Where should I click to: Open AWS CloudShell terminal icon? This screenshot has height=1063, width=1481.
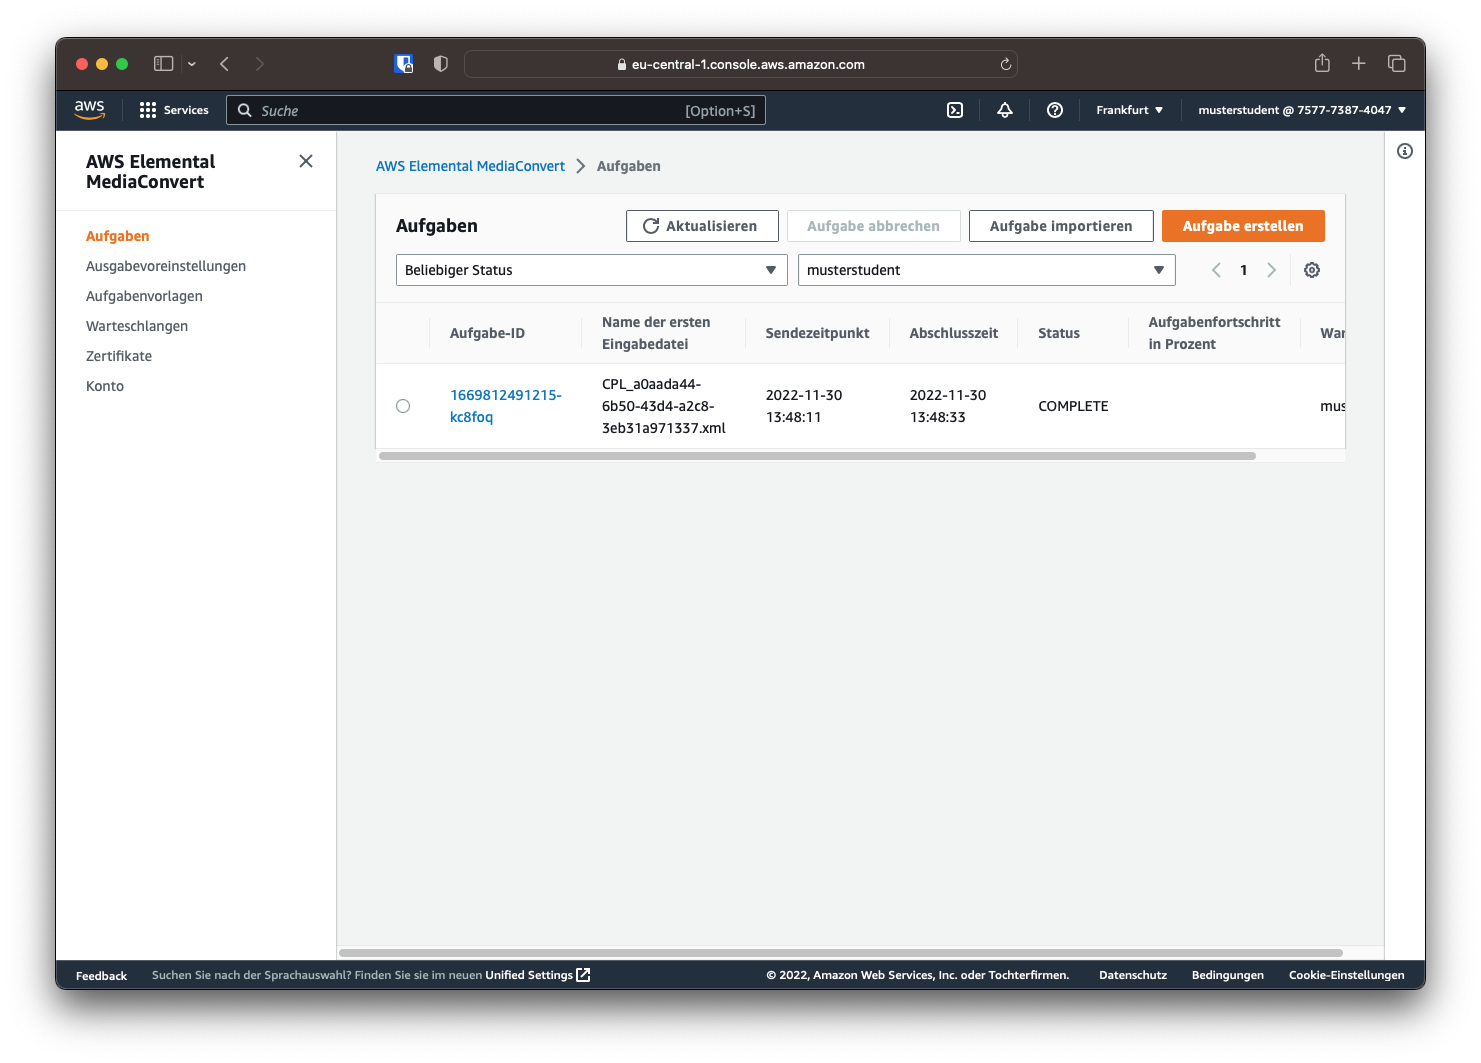955,110
